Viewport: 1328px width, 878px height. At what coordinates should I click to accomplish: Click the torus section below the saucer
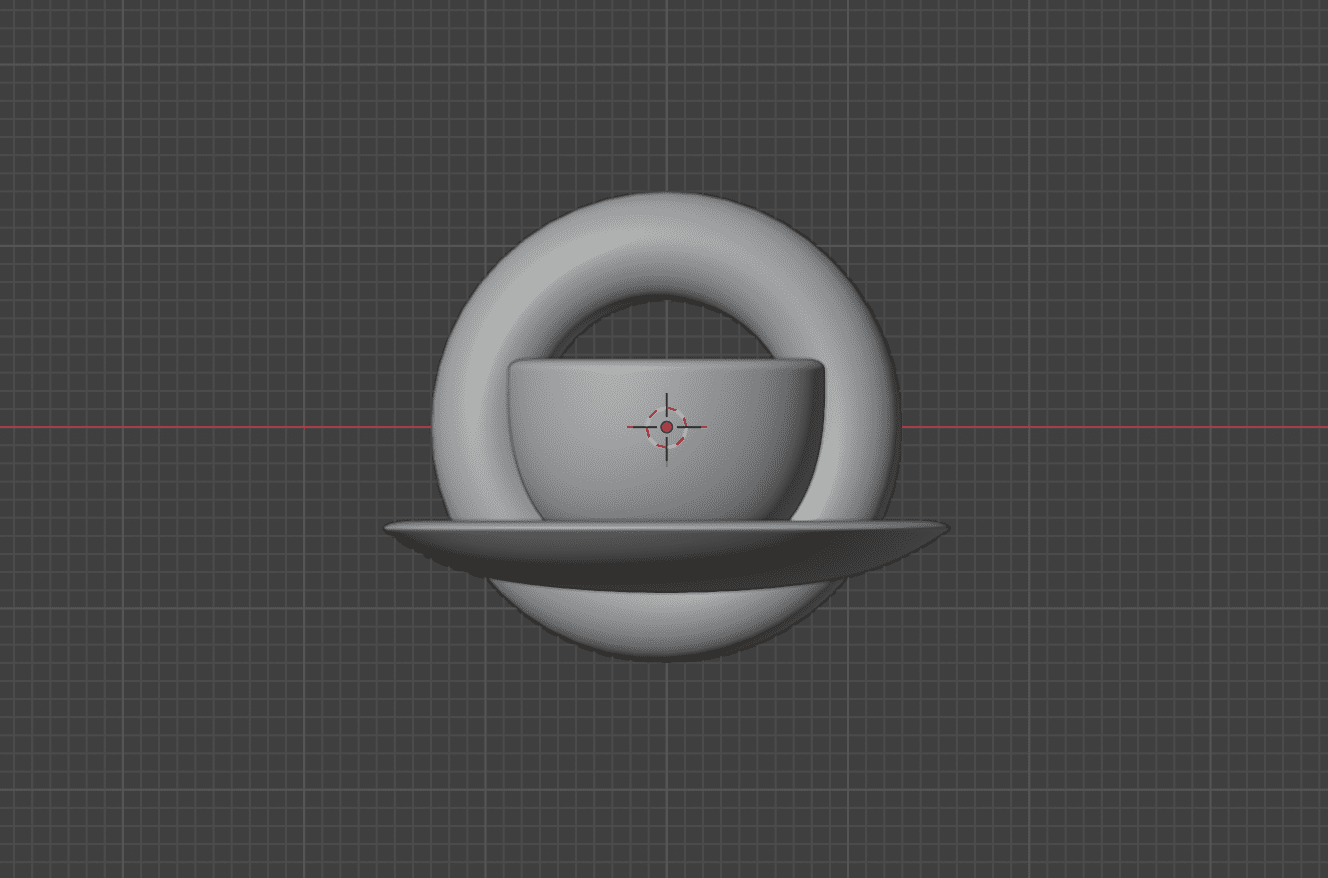coord(666,625)
